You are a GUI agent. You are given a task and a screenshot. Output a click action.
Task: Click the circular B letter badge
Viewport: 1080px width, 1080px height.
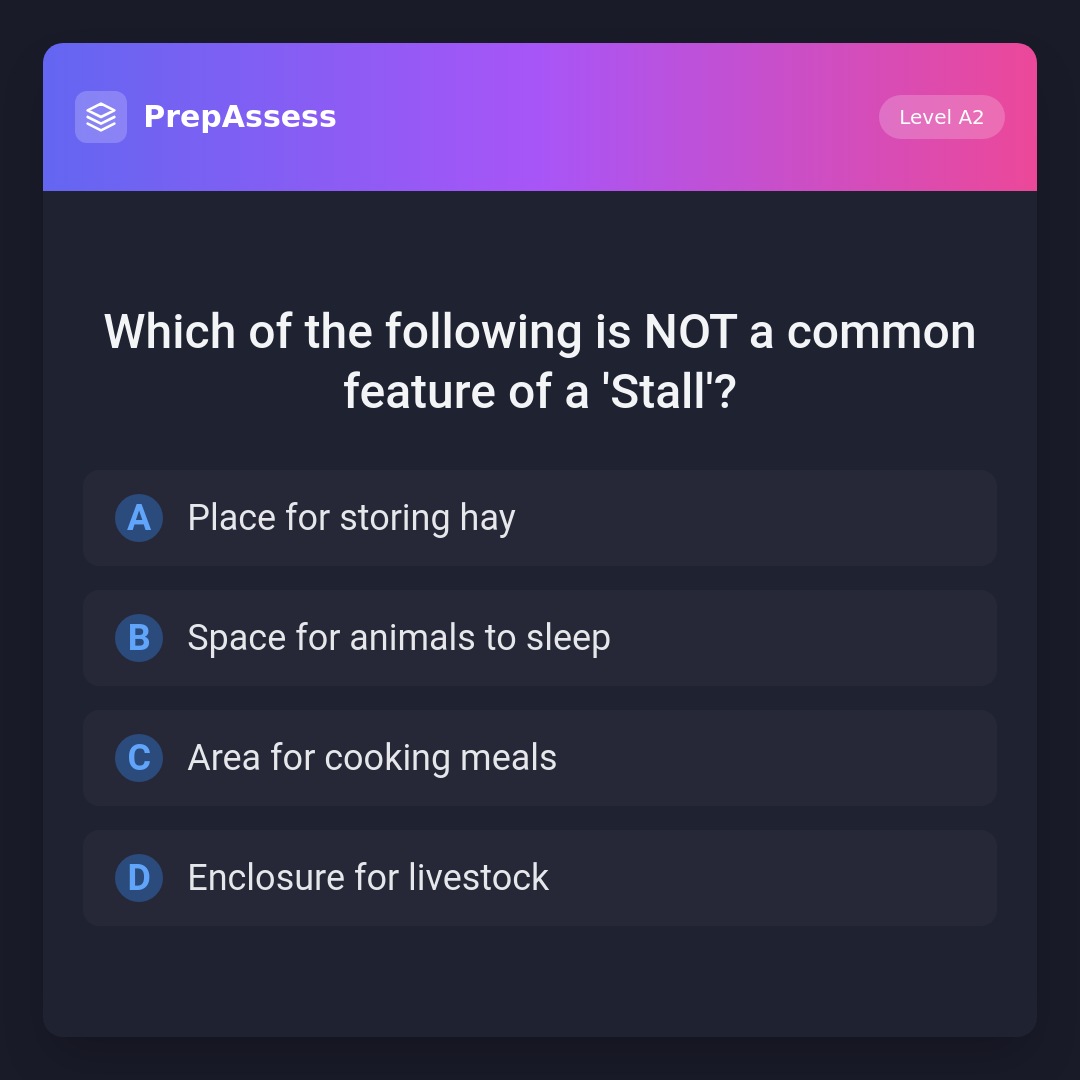(x=139, y=638)
